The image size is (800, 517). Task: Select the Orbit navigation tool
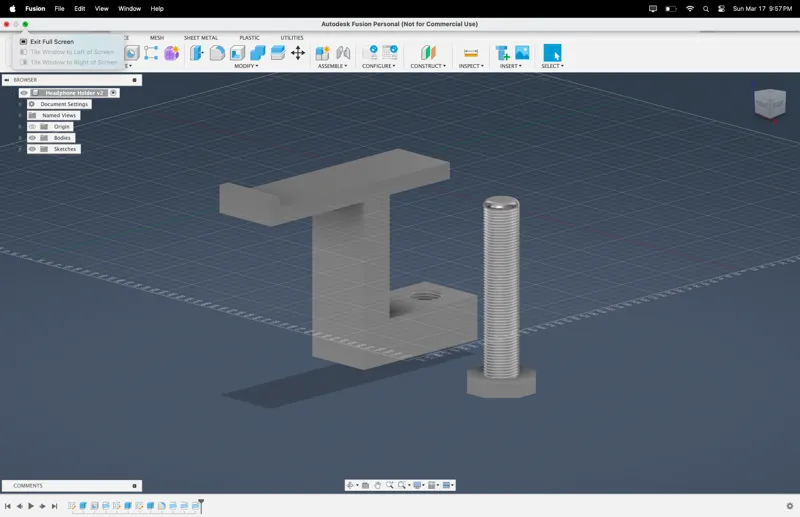click(x=350, y=485)
